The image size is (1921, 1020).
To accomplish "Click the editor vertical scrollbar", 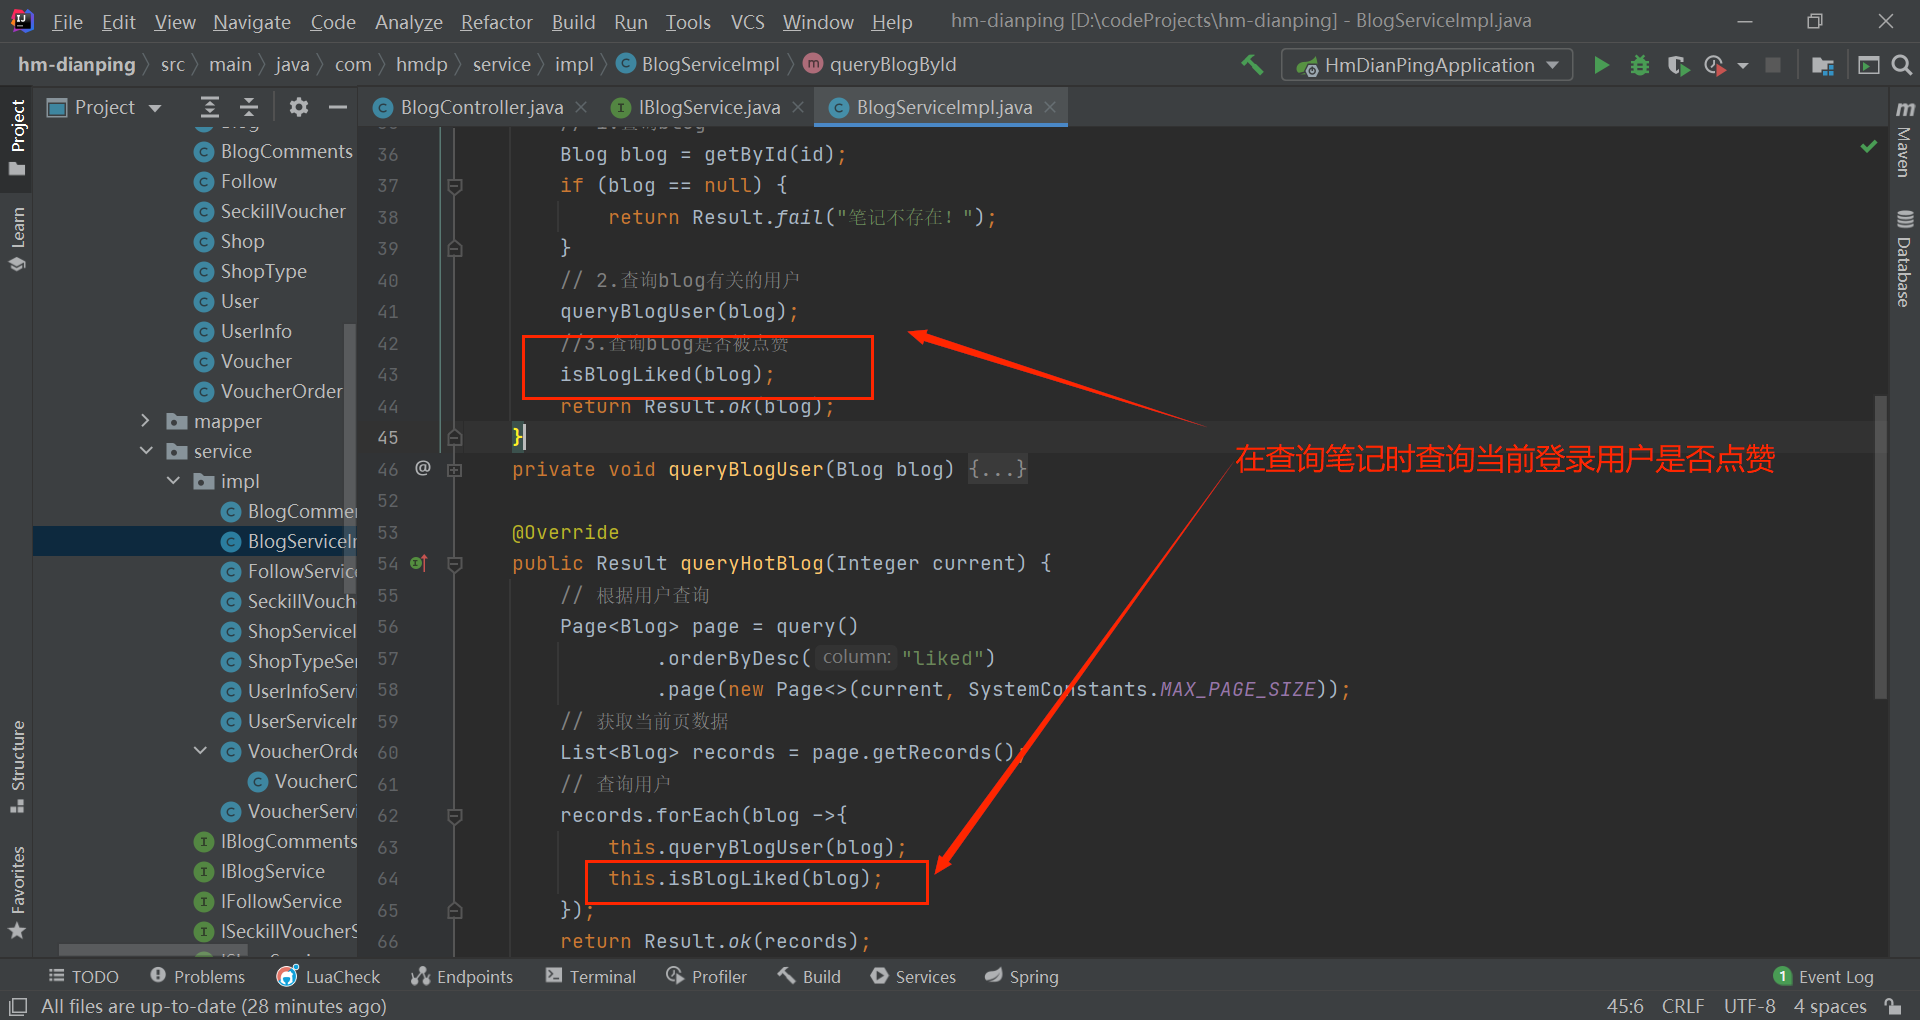I will pos(1880,546).
